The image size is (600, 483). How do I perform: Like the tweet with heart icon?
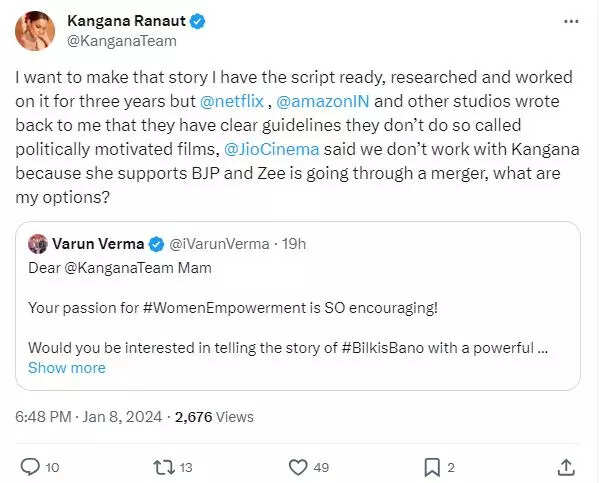point(298,466)
